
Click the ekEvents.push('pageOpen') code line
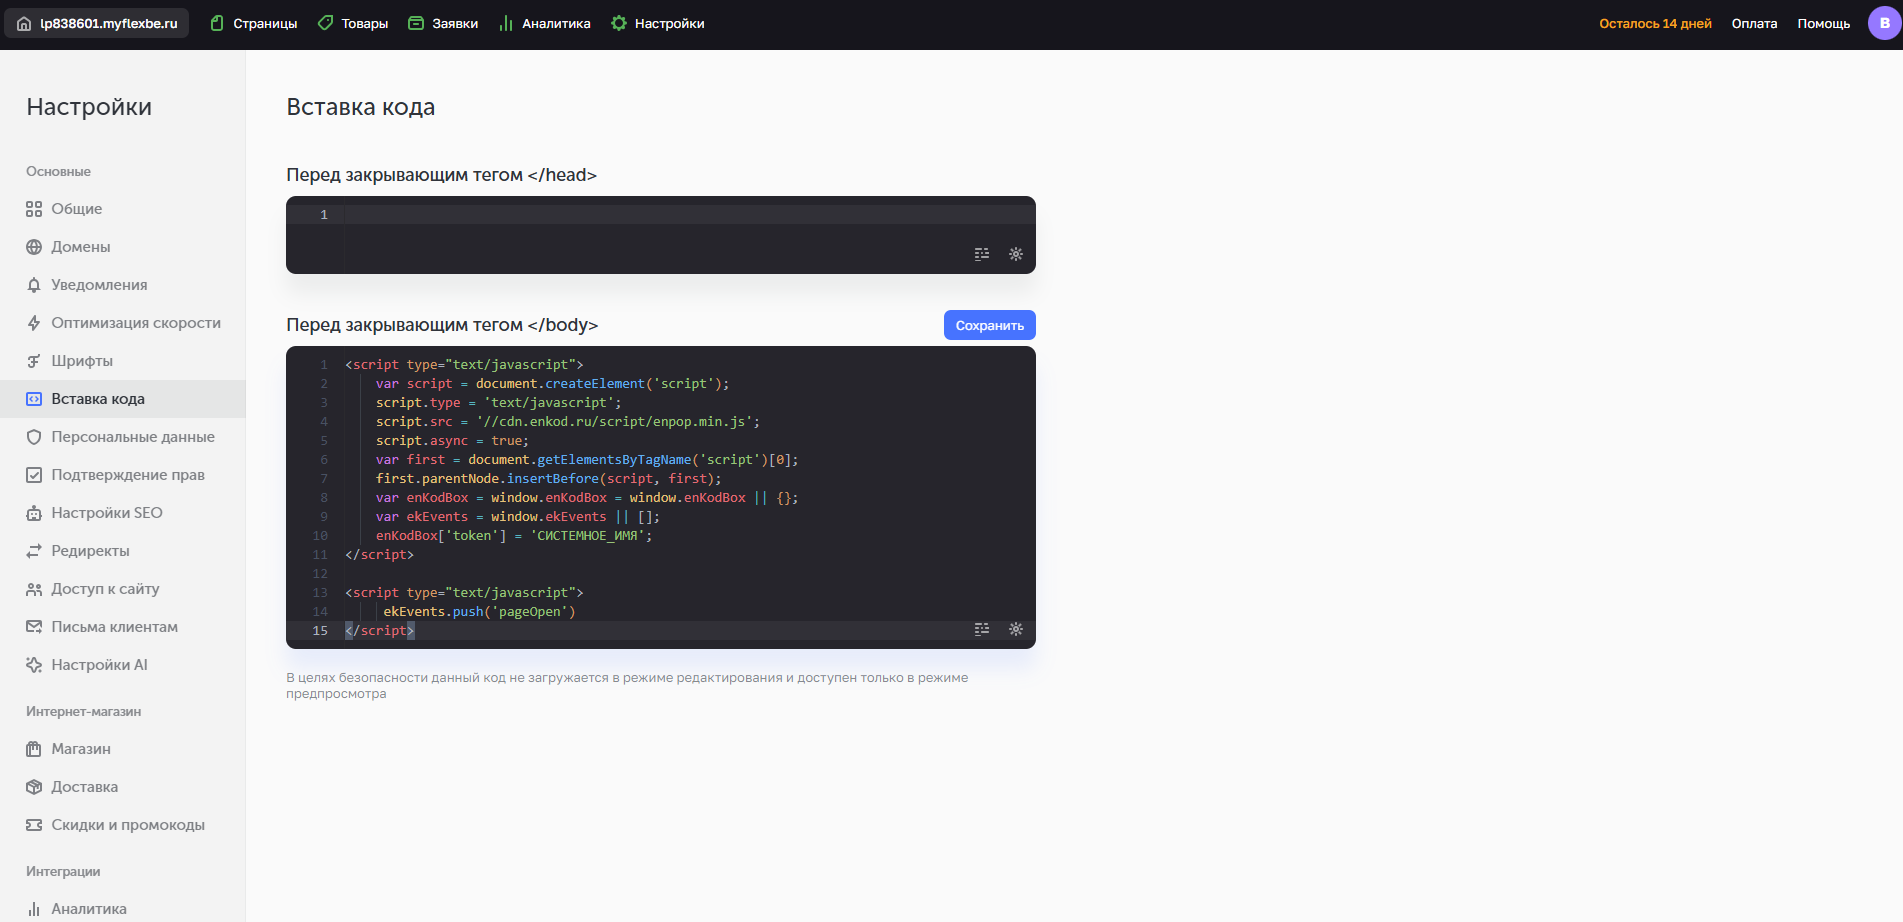pyautogui.click(x=480, y=612)
